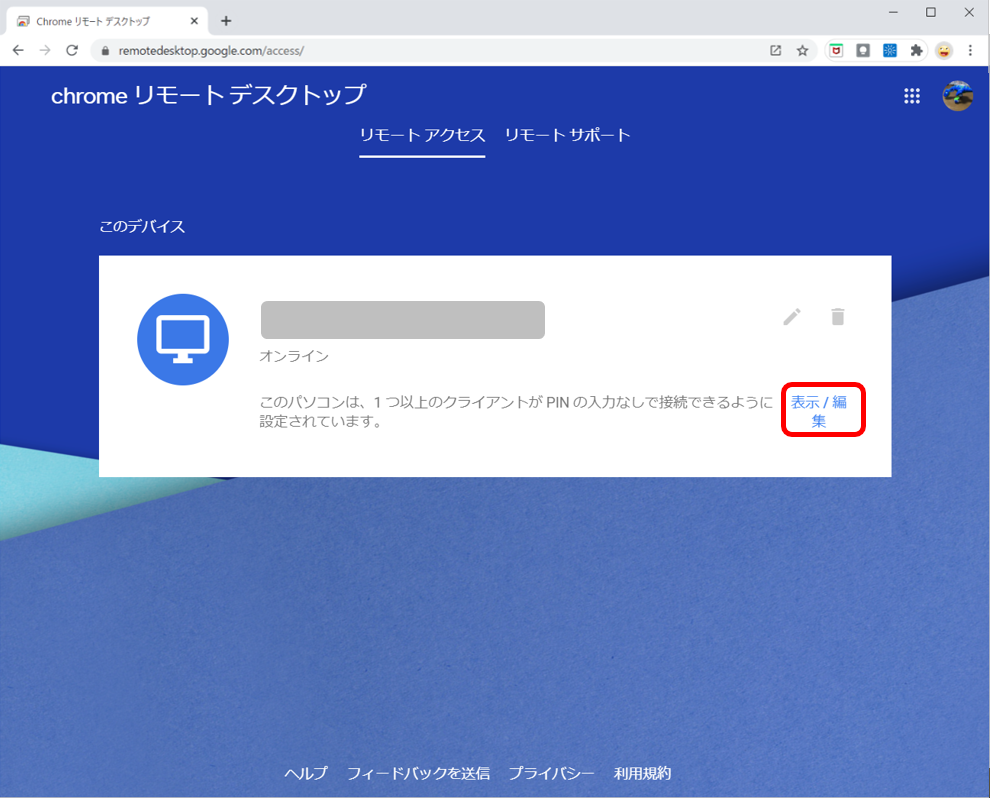The height and width of the screenshot is (800, 992).
Task: Delete the device with the trash icon
Action: pos(838,317)
